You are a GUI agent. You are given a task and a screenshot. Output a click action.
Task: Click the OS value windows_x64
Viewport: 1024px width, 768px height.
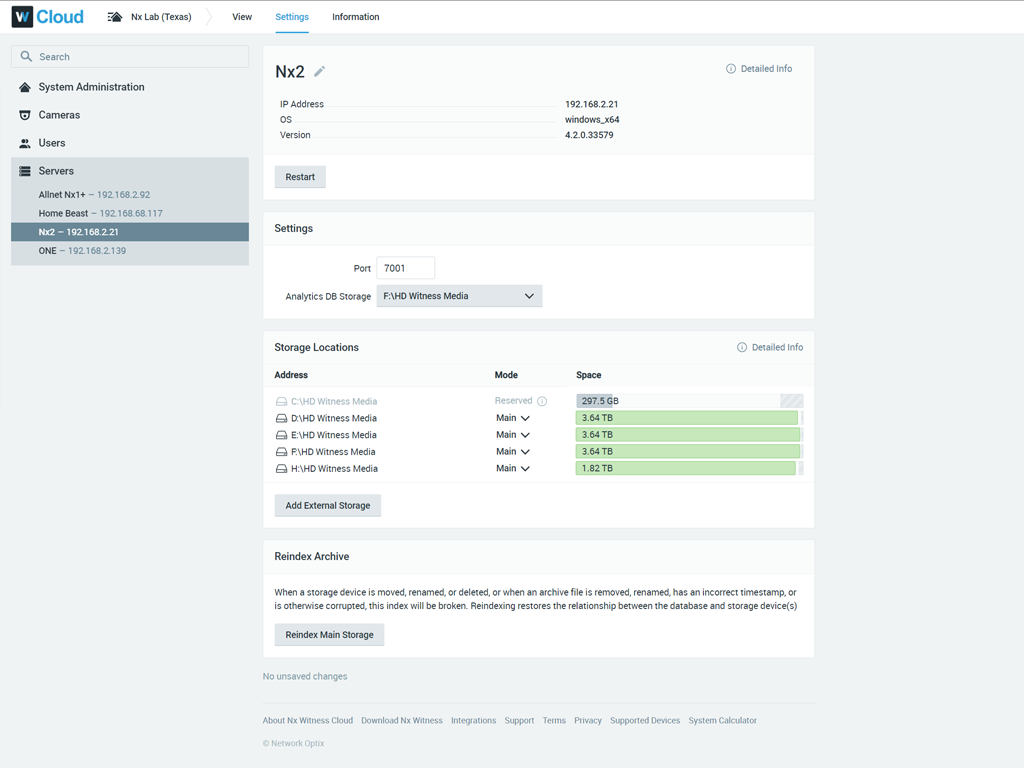click(x=592, y=120)
